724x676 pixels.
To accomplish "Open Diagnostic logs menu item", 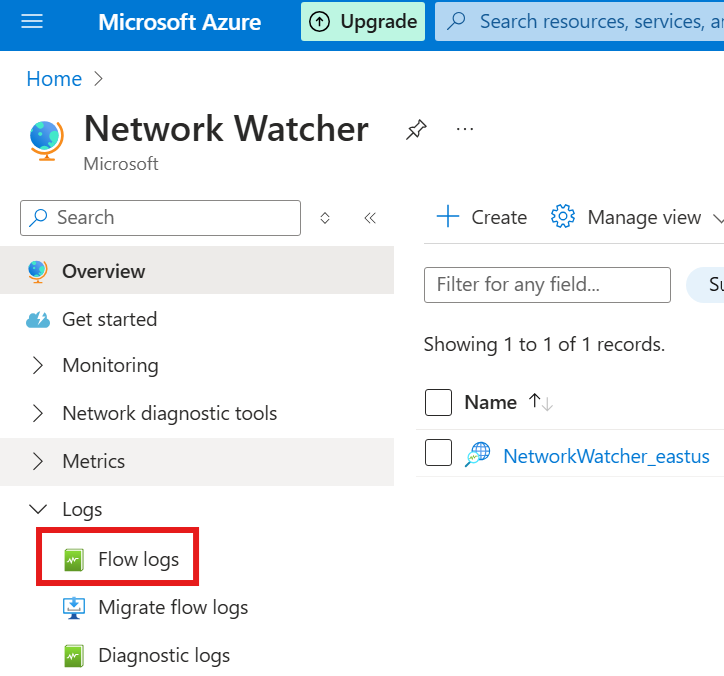I will point(164,656).
